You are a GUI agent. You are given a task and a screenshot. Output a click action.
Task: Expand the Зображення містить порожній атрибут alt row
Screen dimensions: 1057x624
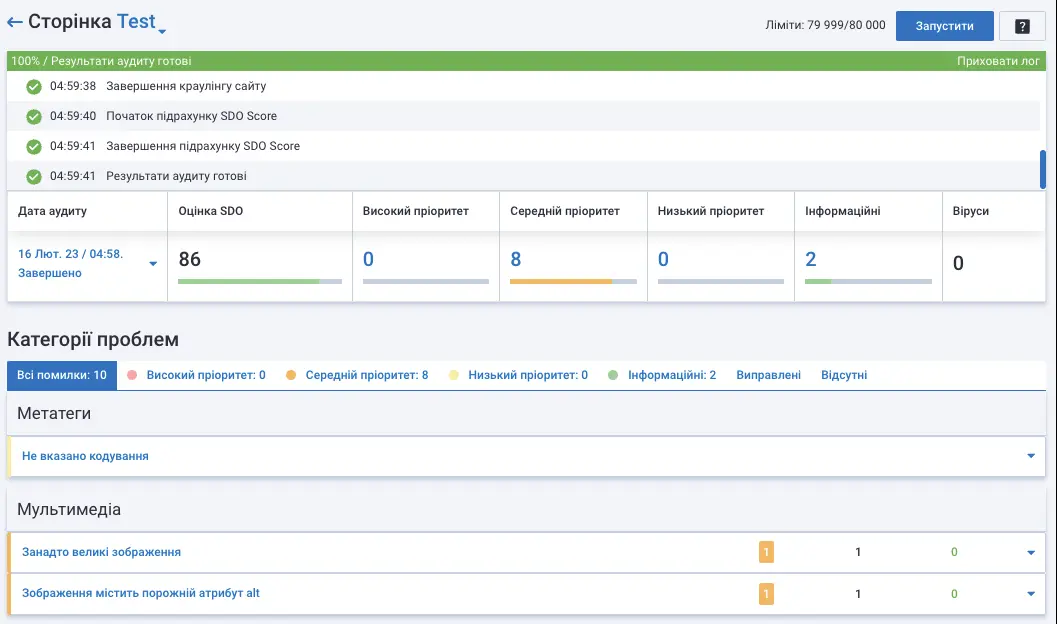pos(1031,593)
